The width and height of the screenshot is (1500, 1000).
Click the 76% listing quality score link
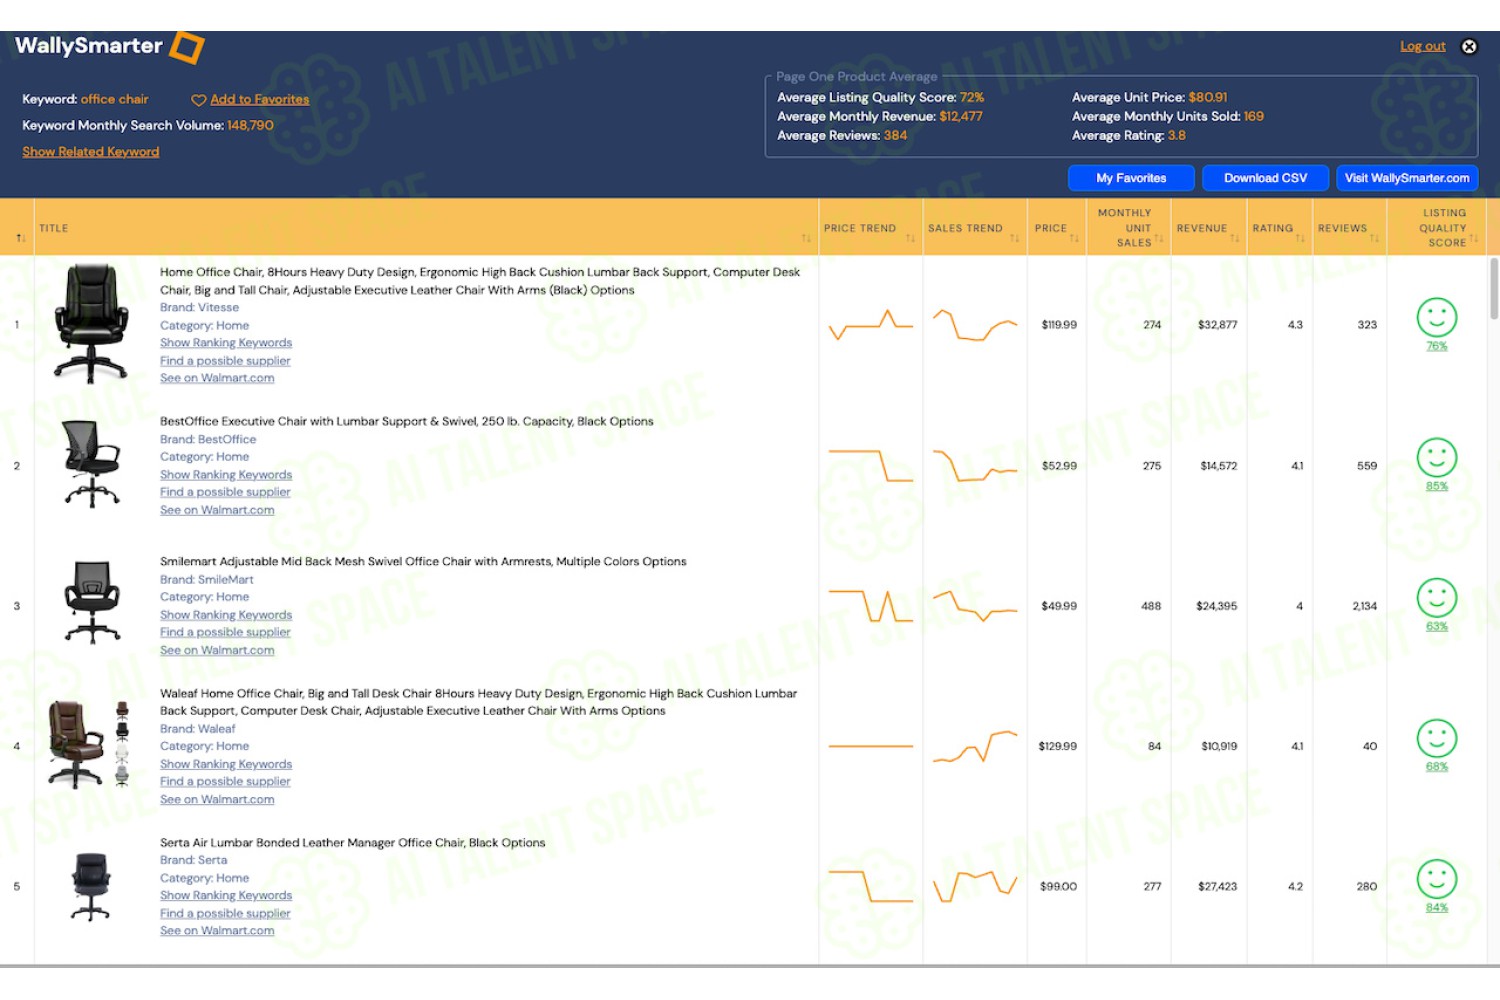click(1437, 346)
